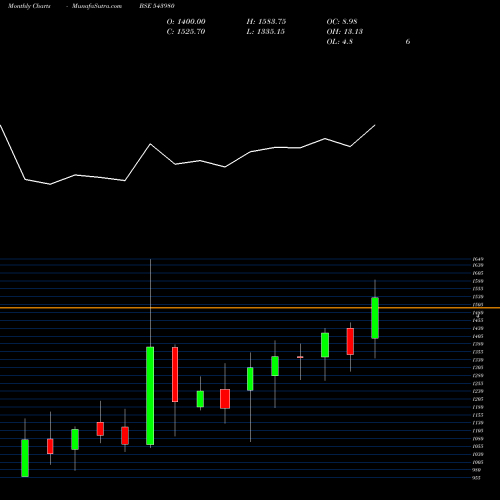Click the tiny red doji candle body
500x500 pixels.
coord(300,357)
